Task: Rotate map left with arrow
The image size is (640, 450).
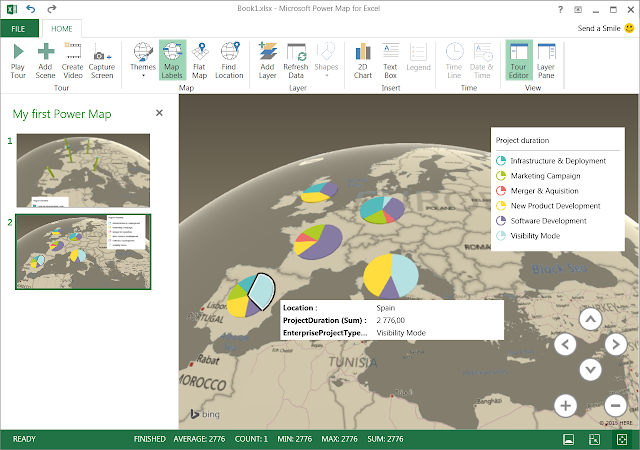Action: 565,345
